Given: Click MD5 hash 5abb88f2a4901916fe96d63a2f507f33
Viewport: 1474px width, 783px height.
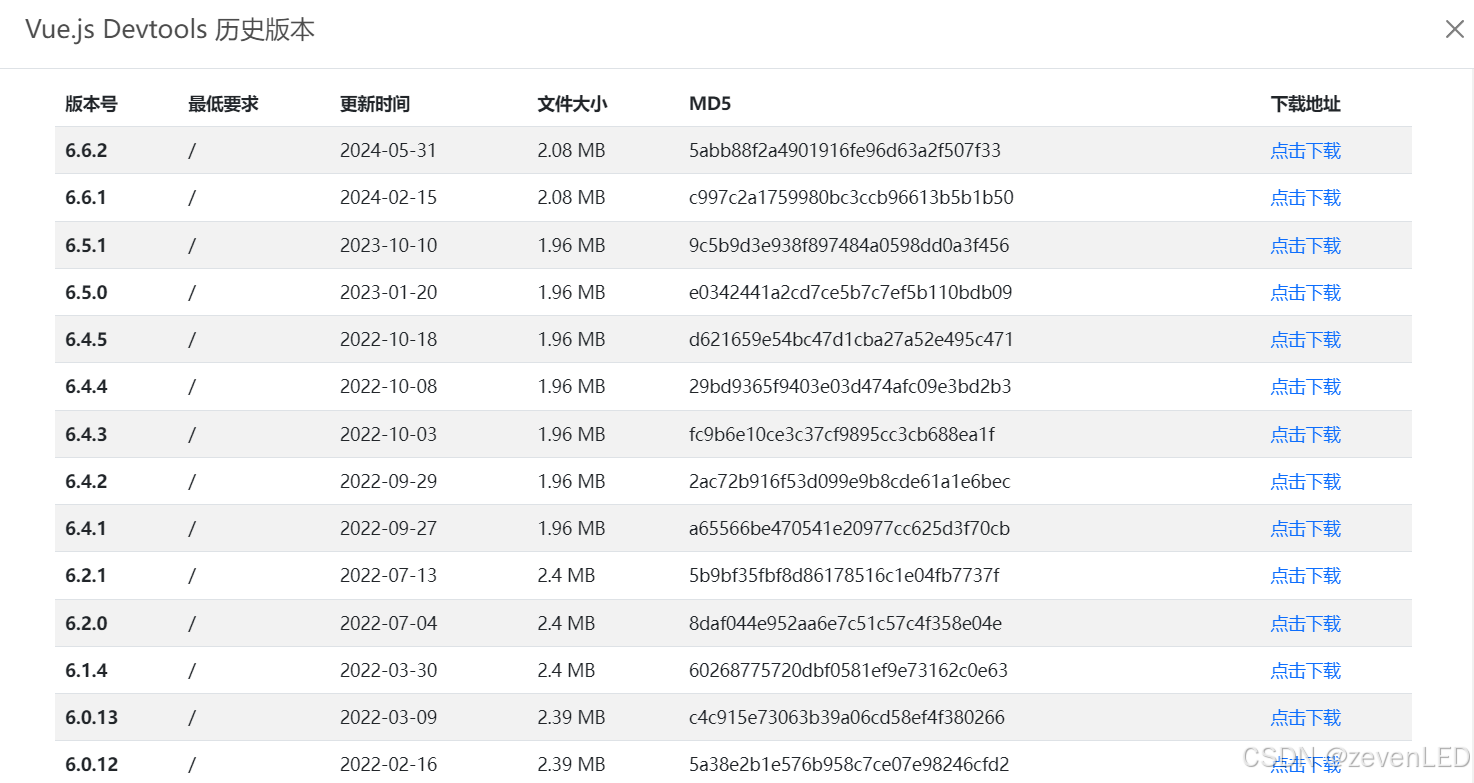Looking at the screenshot, I should tap(845, 151).
